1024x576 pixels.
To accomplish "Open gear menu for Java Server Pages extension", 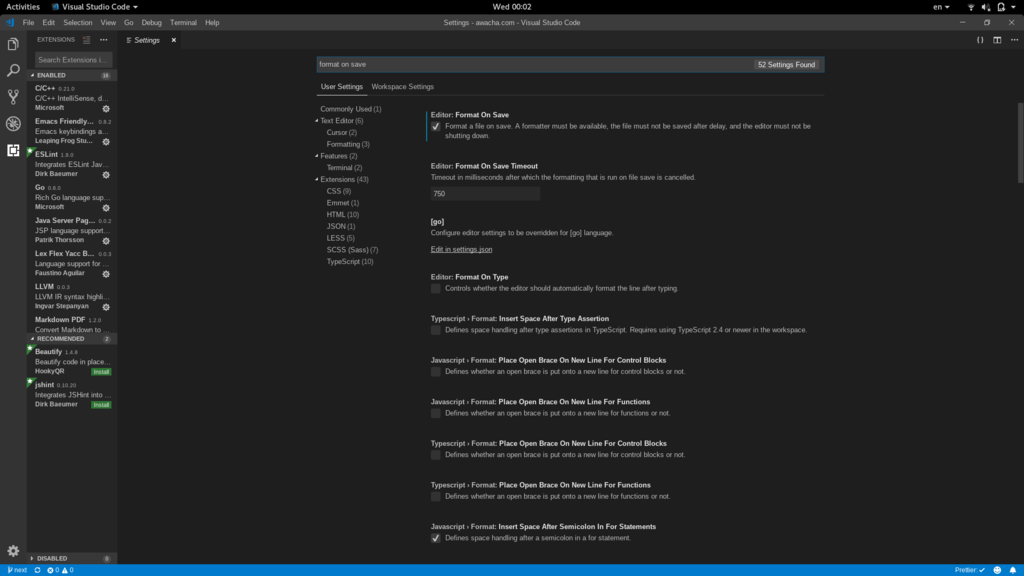I will click(x=106, y=240).
